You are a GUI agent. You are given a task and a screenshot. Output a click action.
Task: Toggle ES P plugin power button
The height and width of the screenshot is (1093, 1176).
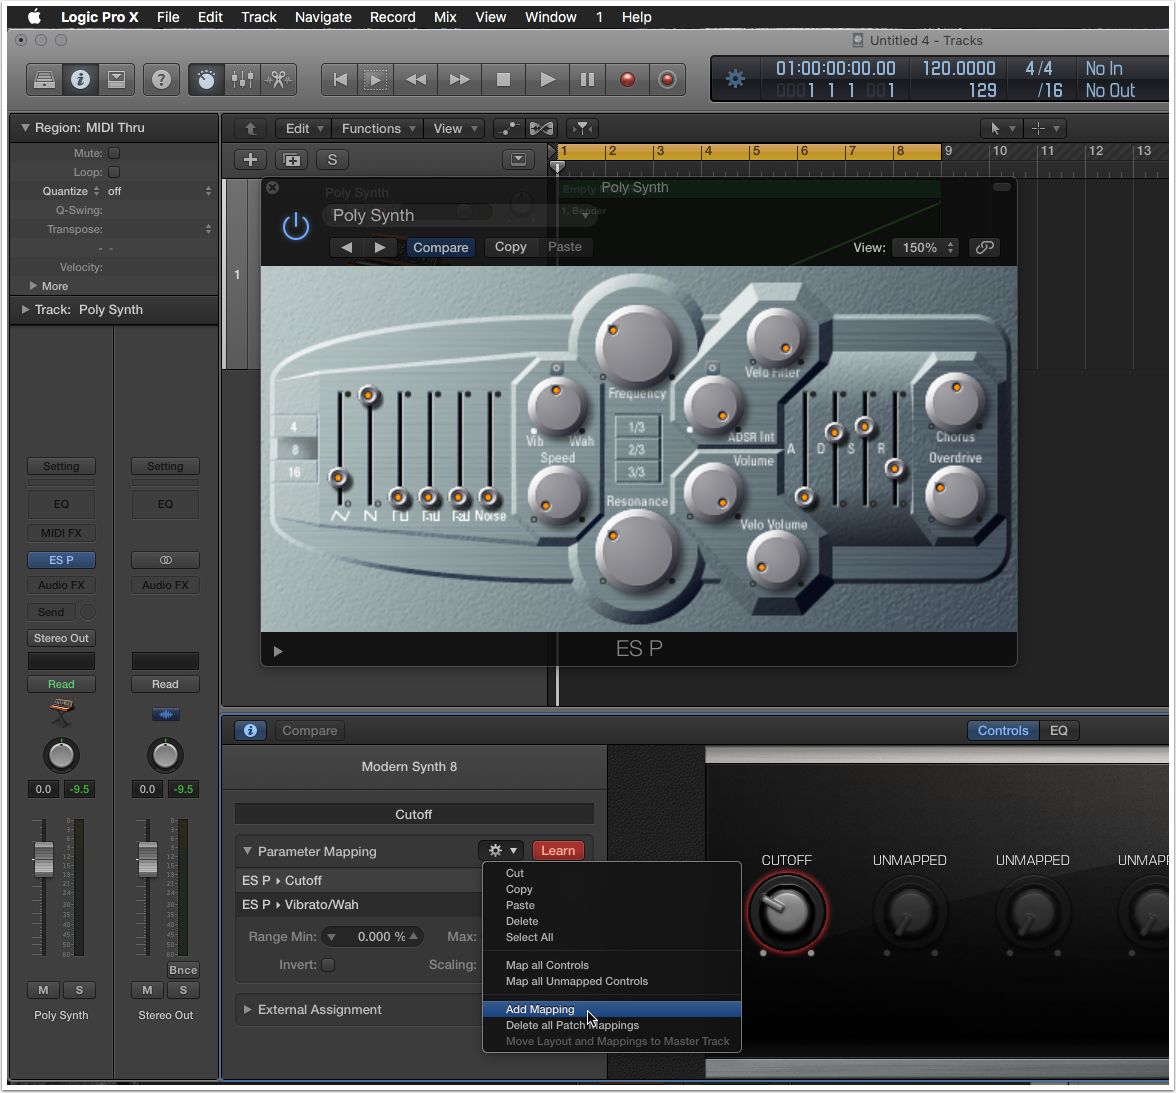pos(296,226)
